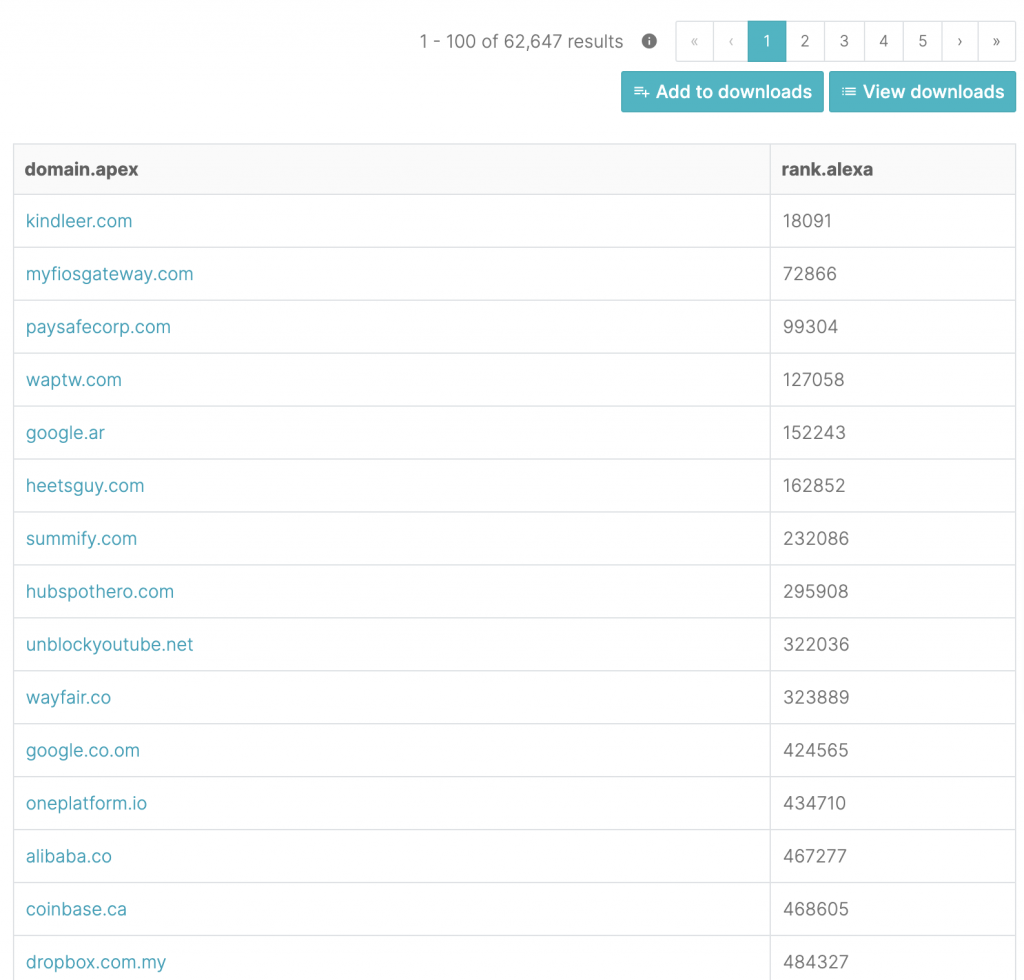Select page 1 in pagination
This screenshot has width=1024, height=980.
coord(767,41)
